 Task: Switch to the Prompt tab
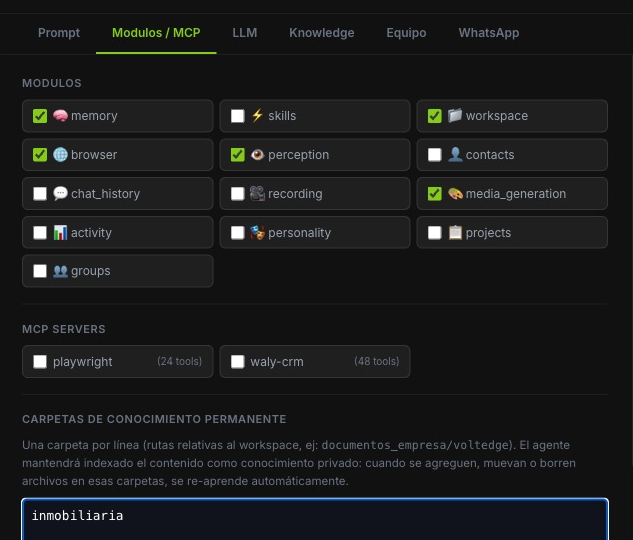[x=59, y=33]
